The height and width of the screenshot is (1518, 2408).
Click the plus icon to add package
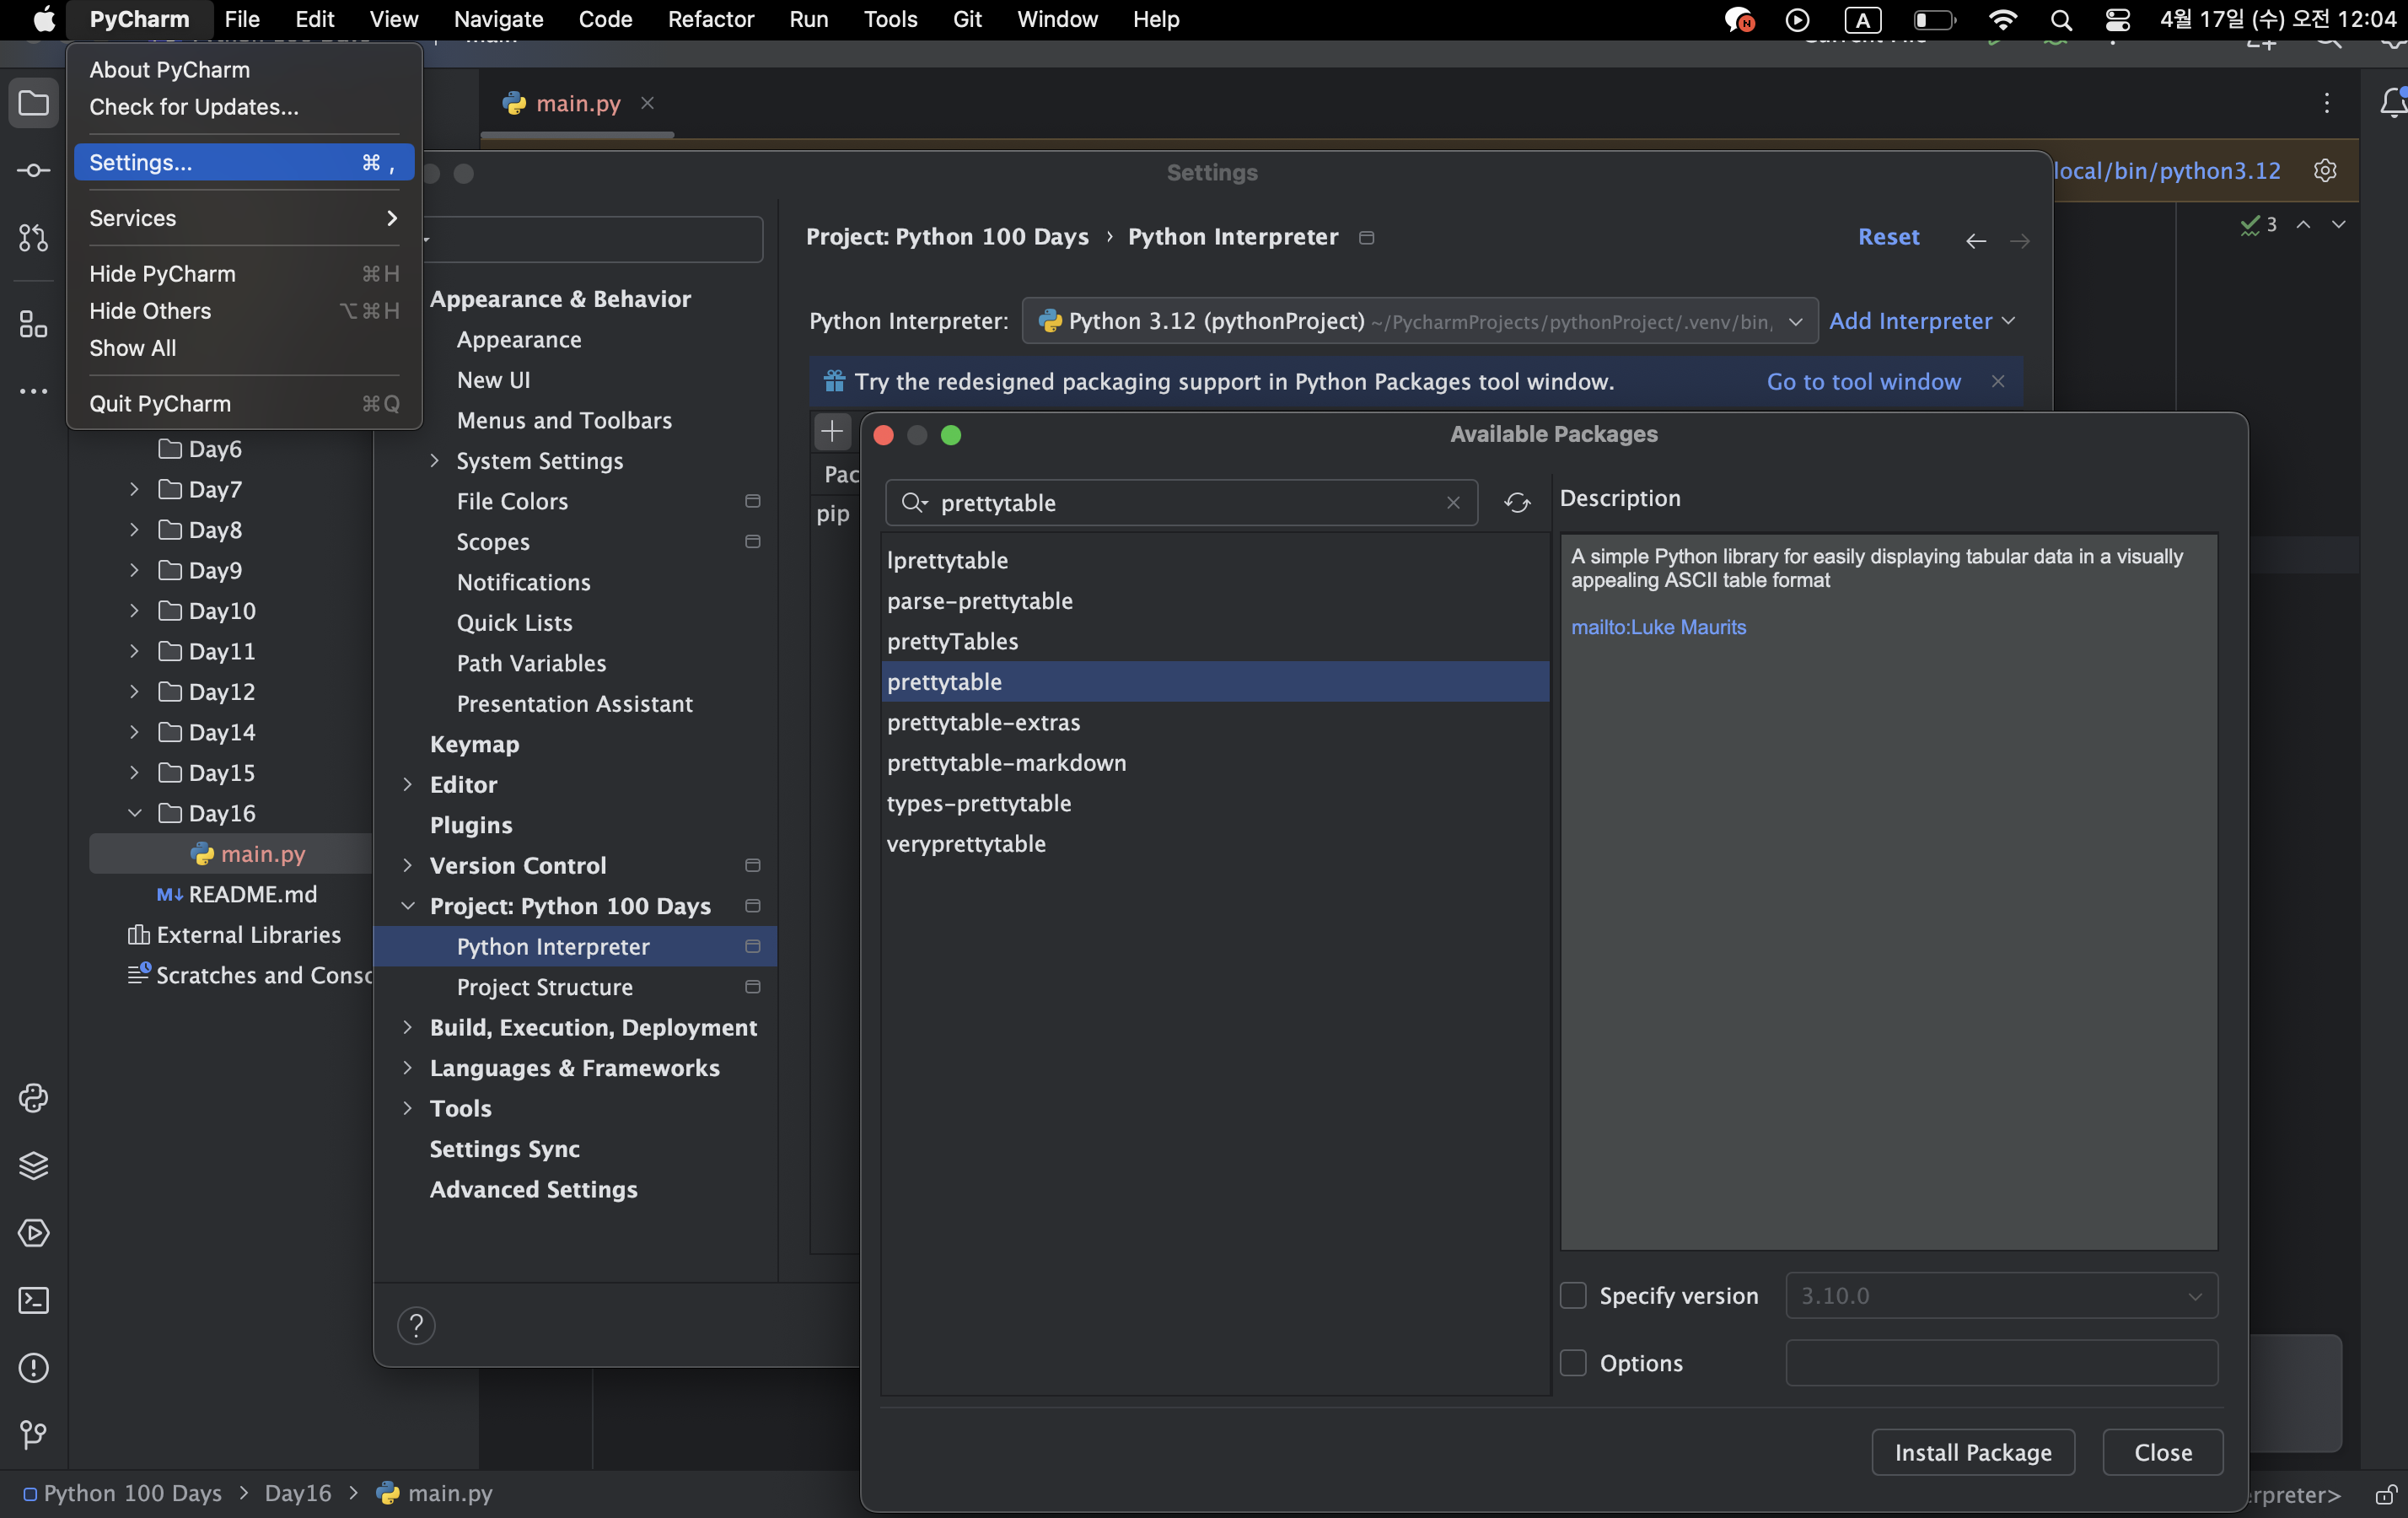point(831,432)
